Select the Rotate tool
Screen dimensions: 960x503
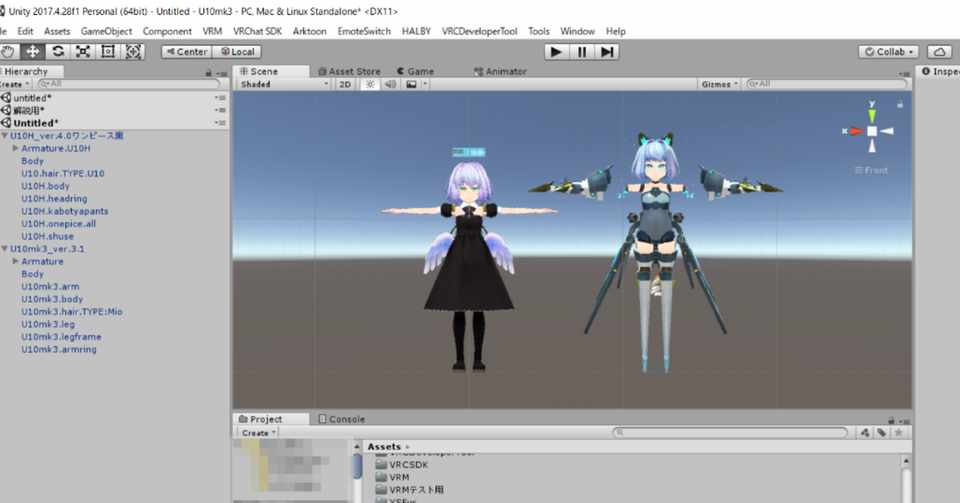tap(58, 52)
